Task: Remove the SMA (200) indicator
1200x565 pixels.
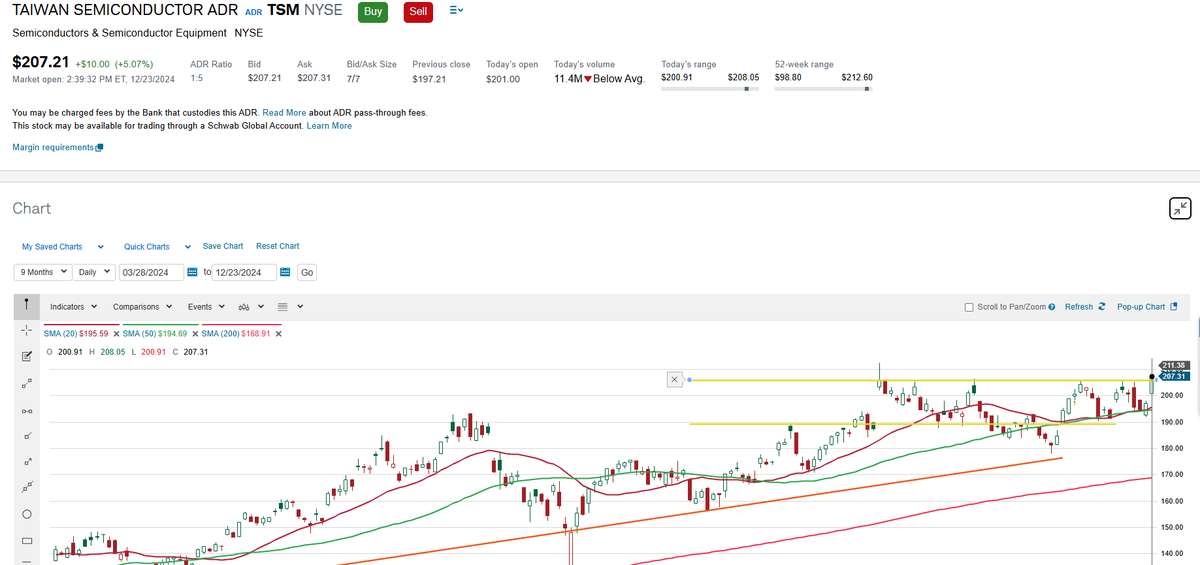Action: (278, 334)
